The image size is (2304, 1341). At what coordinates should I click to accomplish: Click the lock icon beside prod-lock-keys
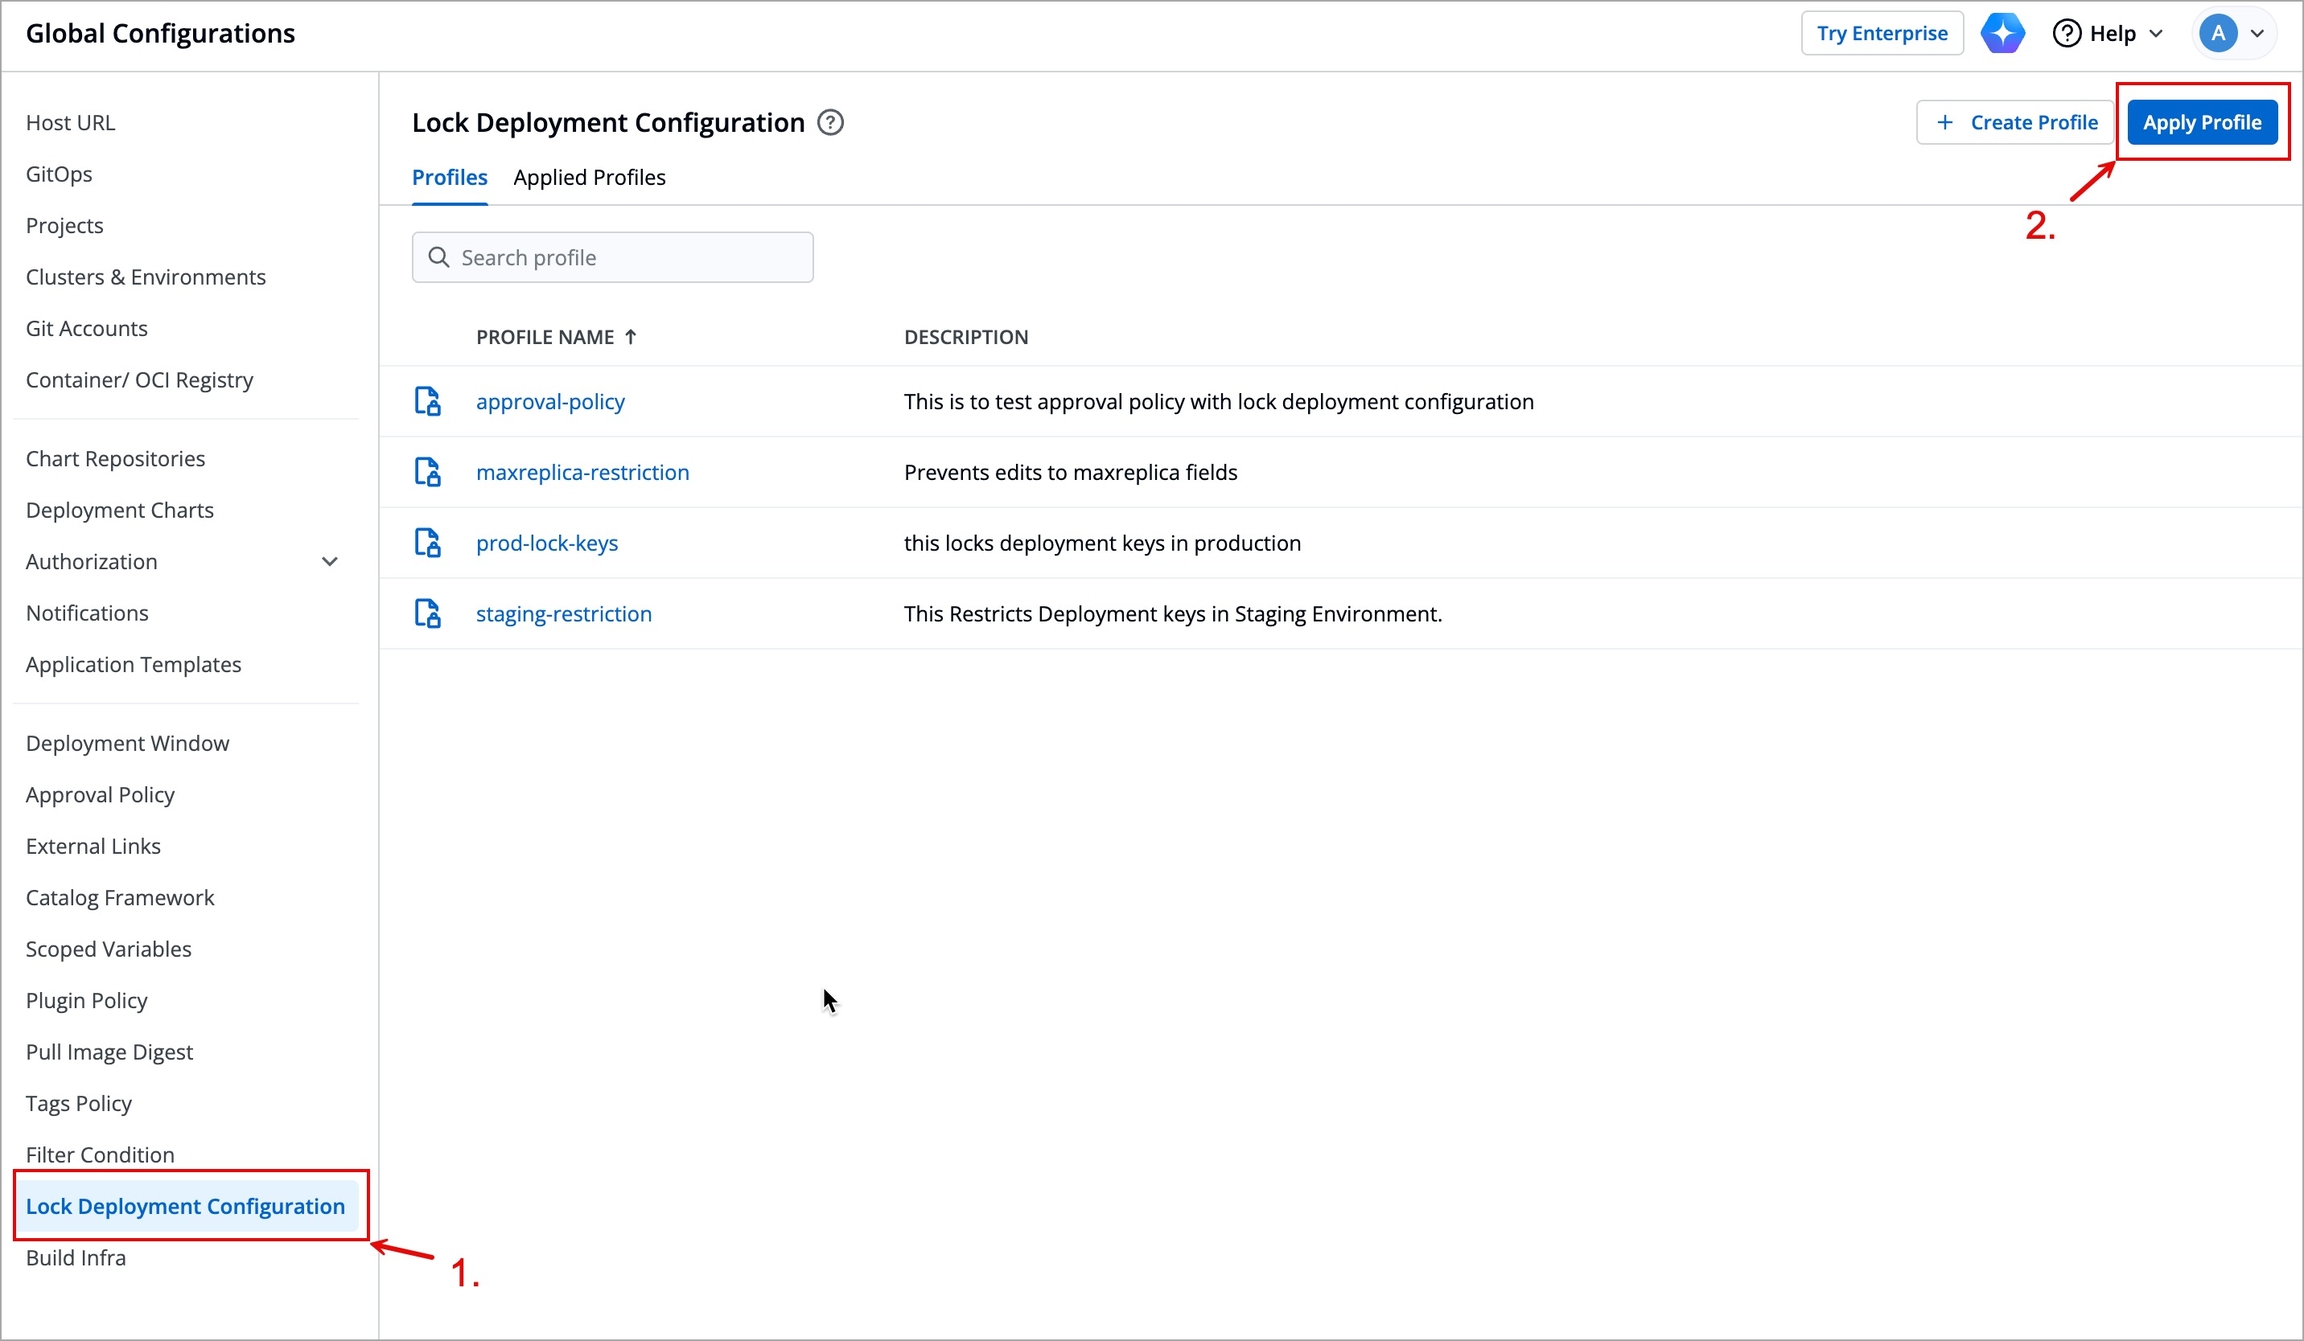pos(428,543)
